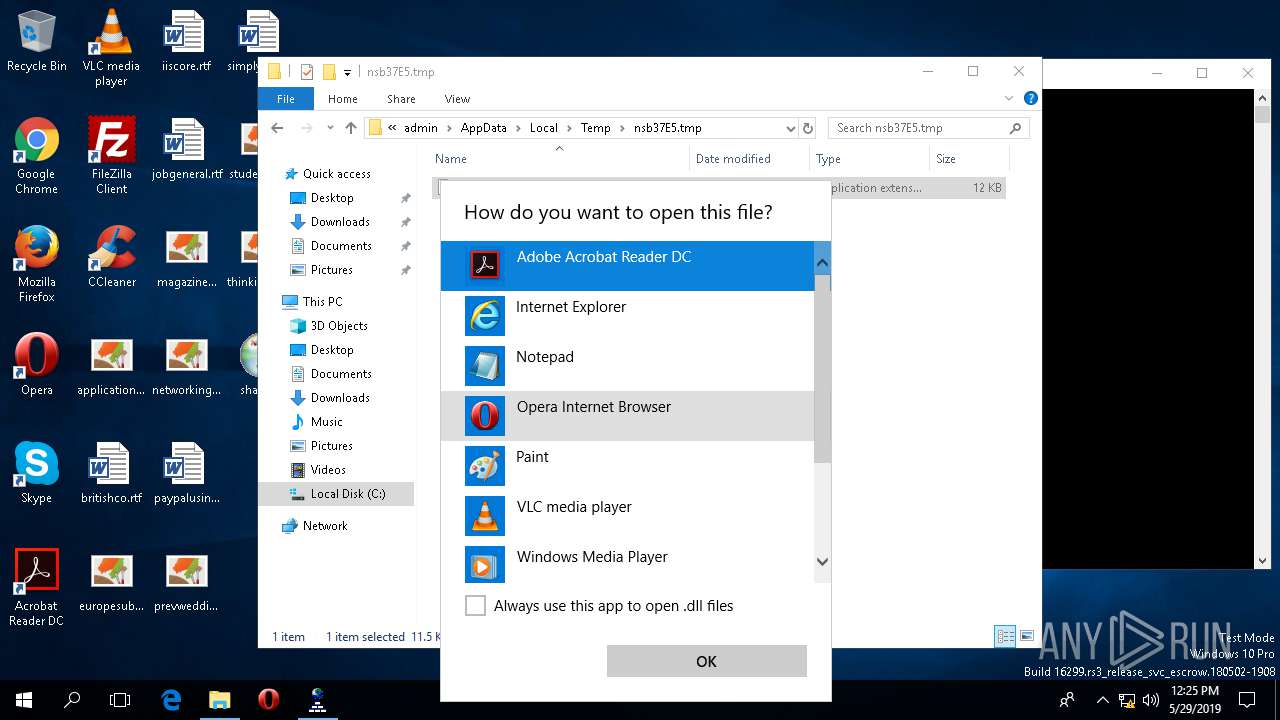Click the Search nsb37E5.tmp field
The width and height of the screenshot is (1280, 720).
(x=928, y=128)
